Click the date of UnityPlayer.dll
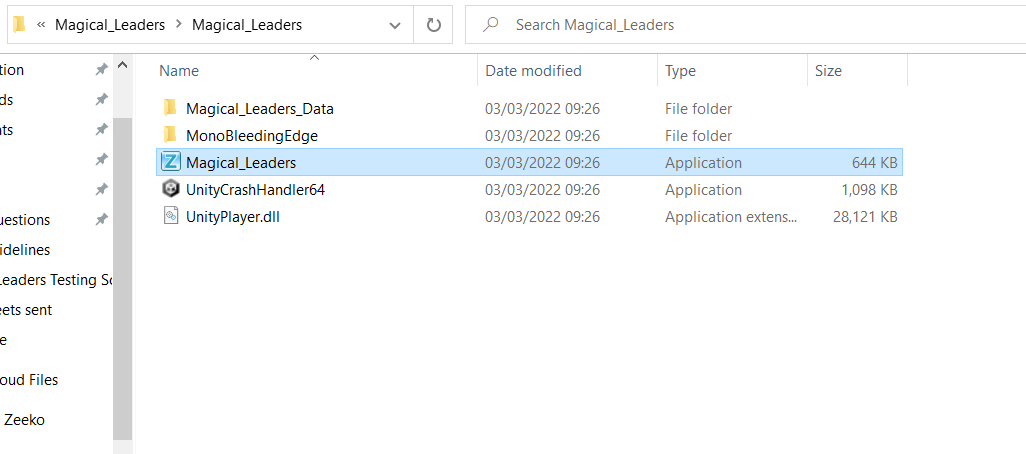 (542, 217)
